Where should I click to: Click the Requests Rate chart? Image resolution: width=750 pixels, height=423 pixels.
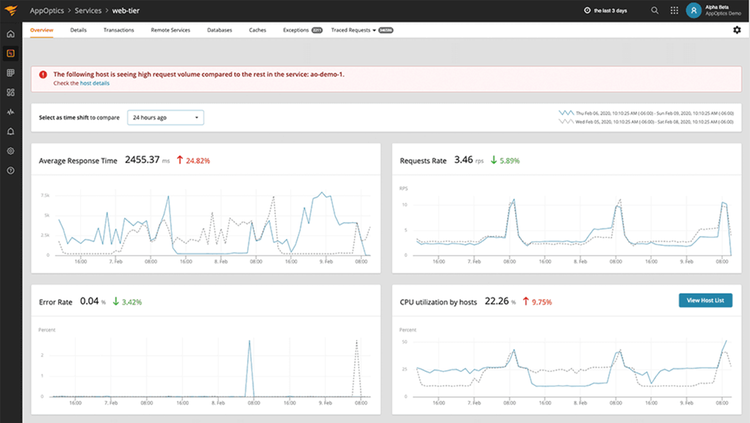tap(567, 225)
